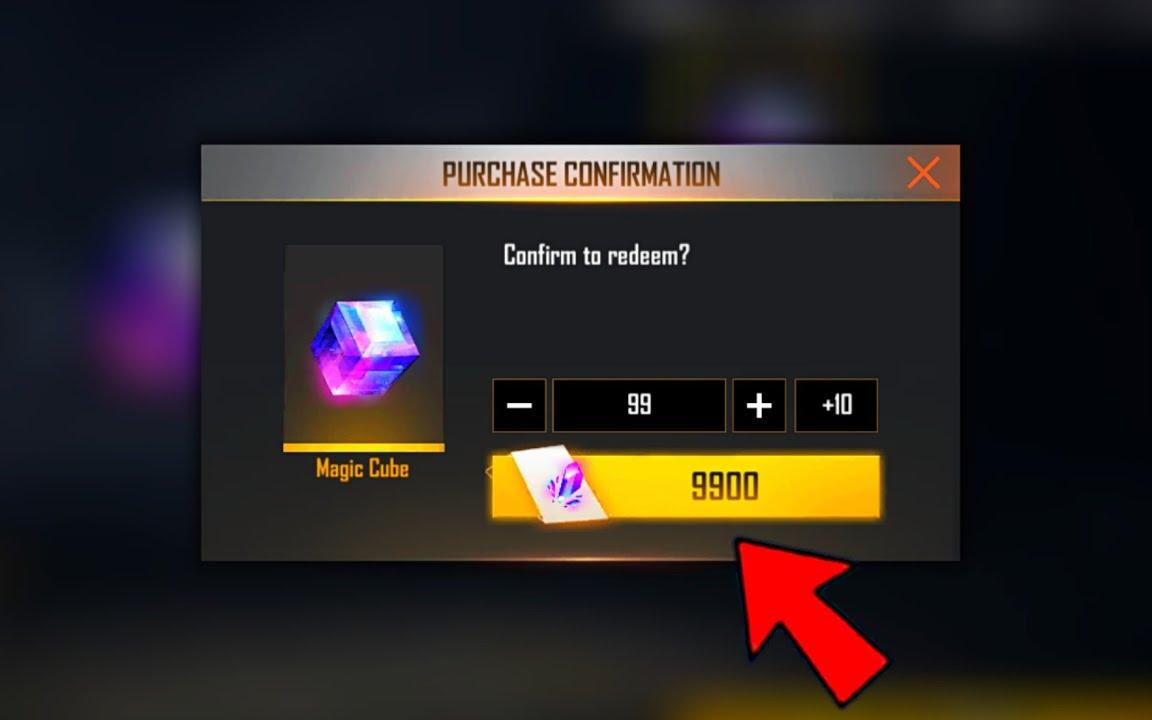
Task: Select the Magic Cube item name label
Action: 362,469
